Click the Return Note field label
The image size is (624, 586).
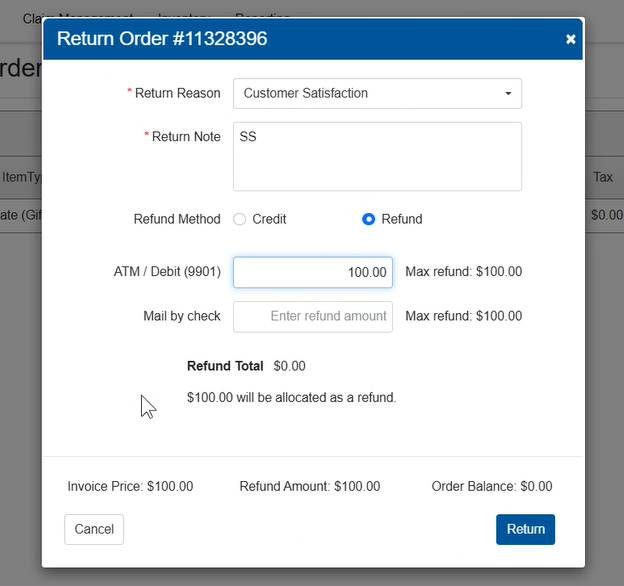(x=185, y=137)
